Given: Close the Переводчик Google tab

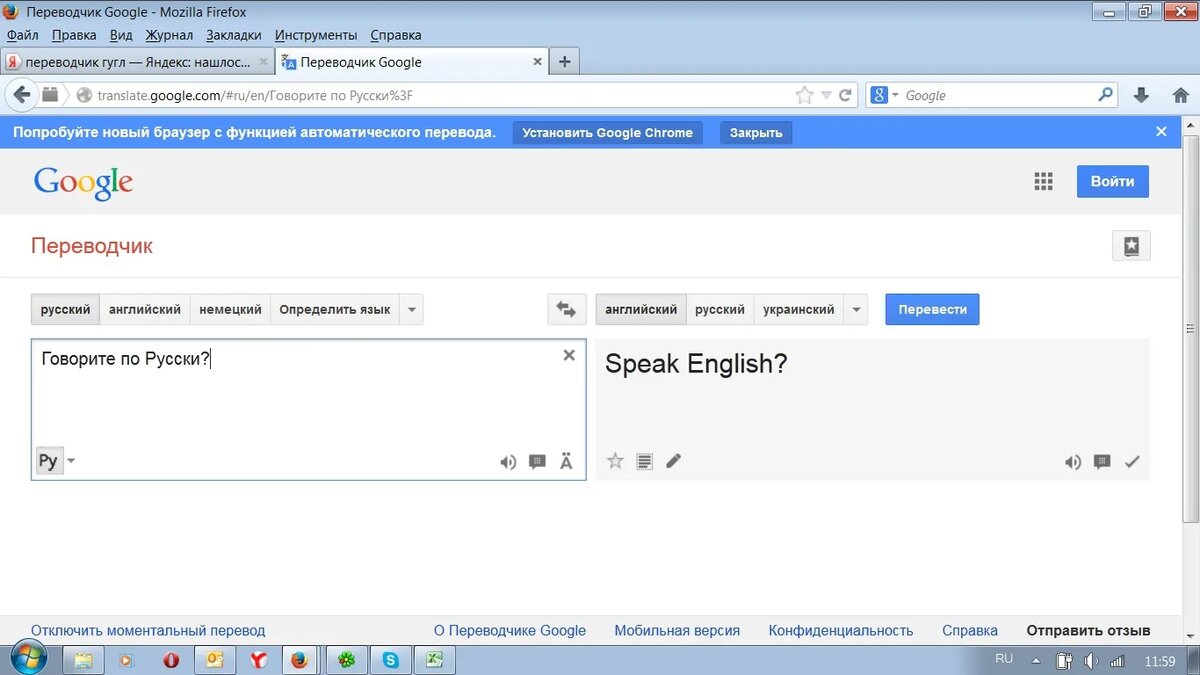Looking at the screenshot, I should 537,61.
